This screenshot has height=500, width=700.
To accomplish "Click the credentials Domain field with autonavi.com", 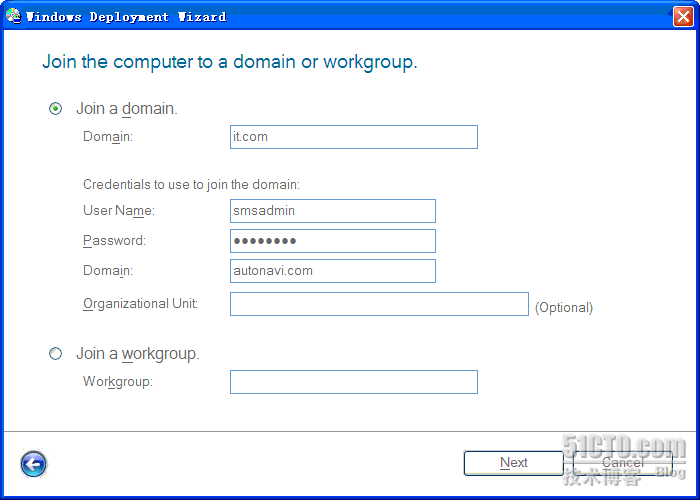I will (x=333, y=271).
